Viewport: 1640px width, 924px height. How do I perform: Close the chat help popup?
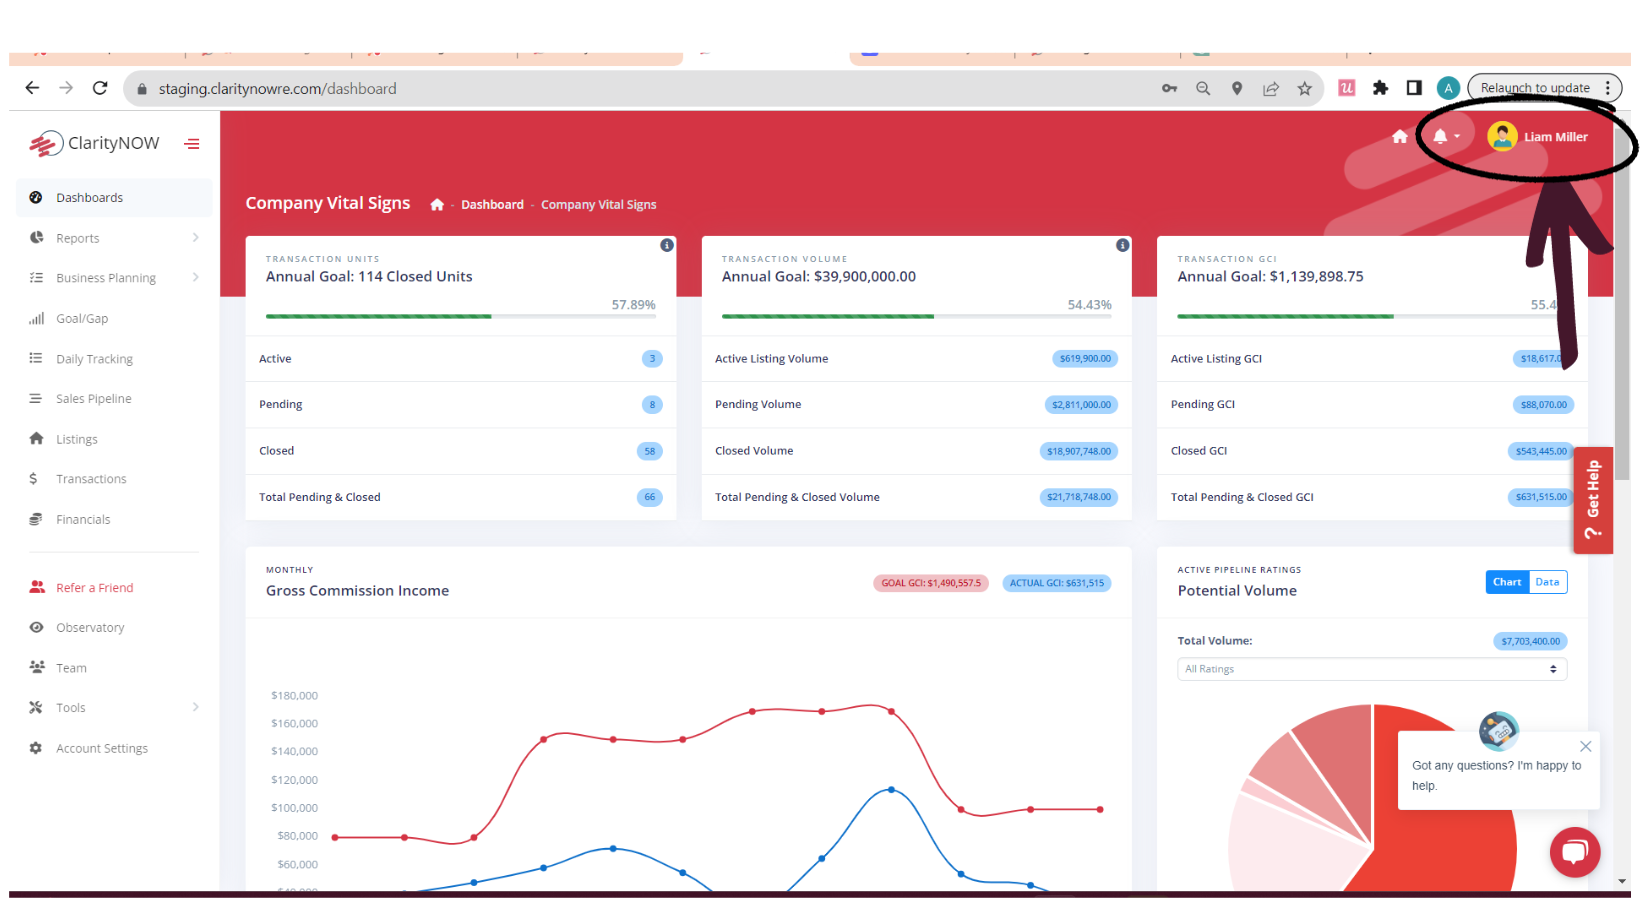click(x=1586, y=746)
